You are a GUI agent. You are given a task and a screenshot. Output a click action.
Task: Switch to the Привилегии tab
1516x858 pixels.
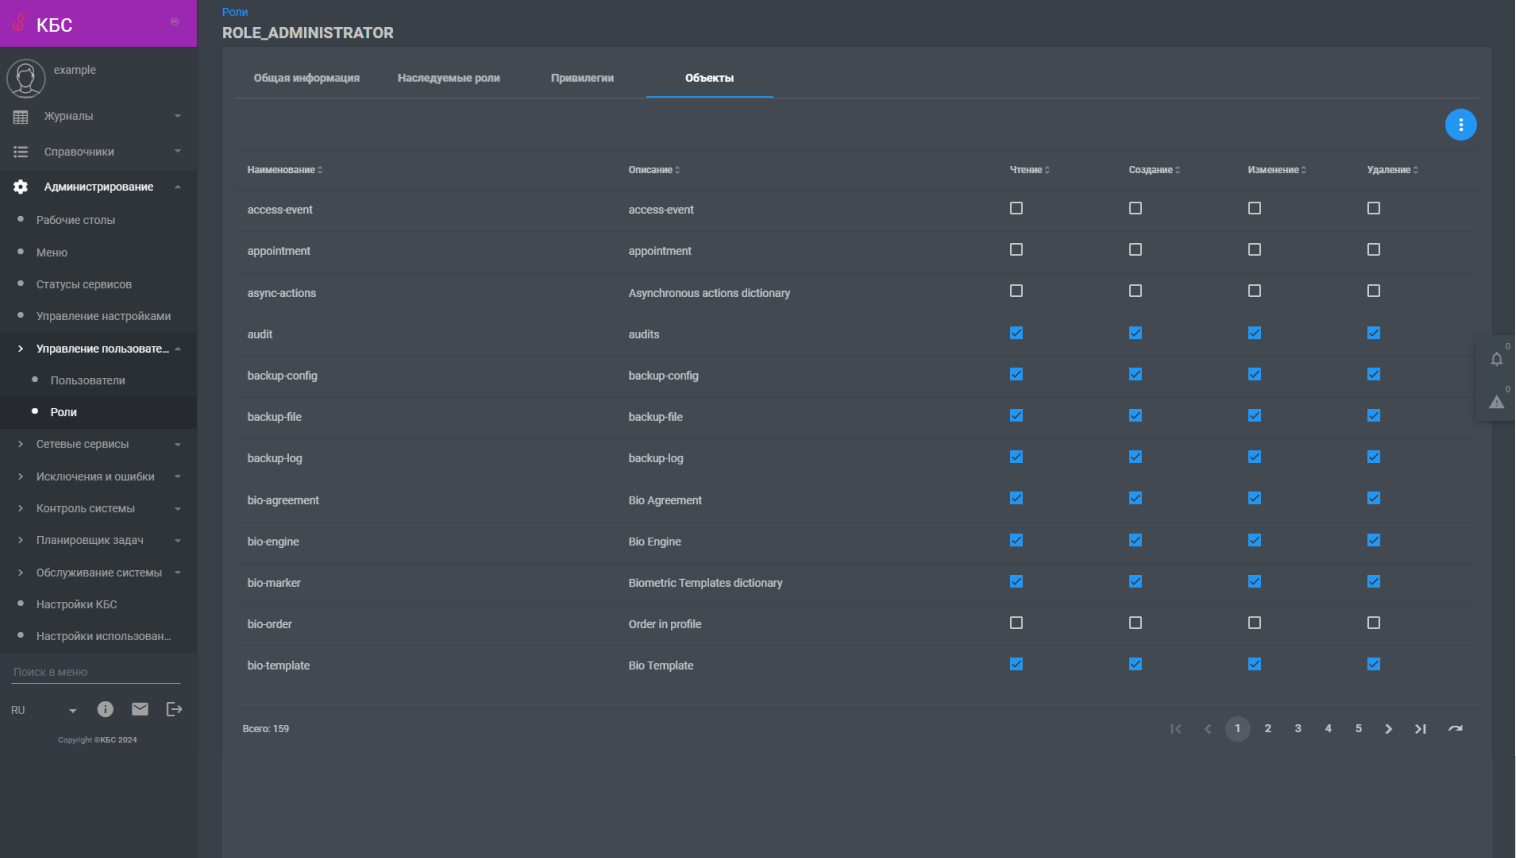(x=582, y=78)
